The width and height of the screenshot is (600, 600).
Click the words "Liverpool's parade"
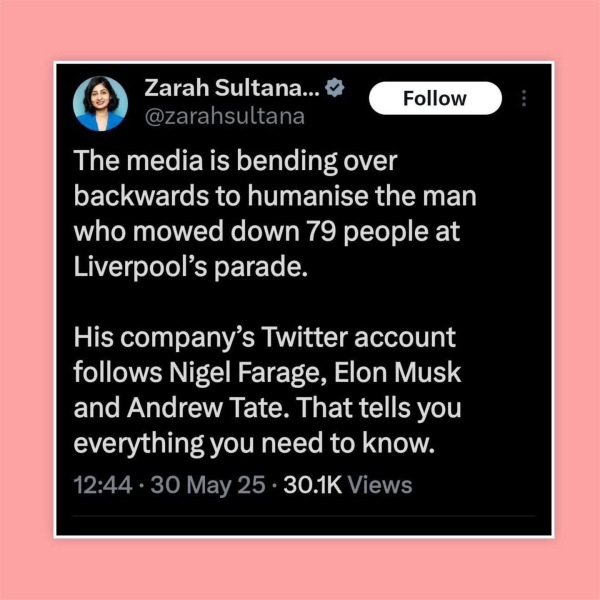coord(191,267)
